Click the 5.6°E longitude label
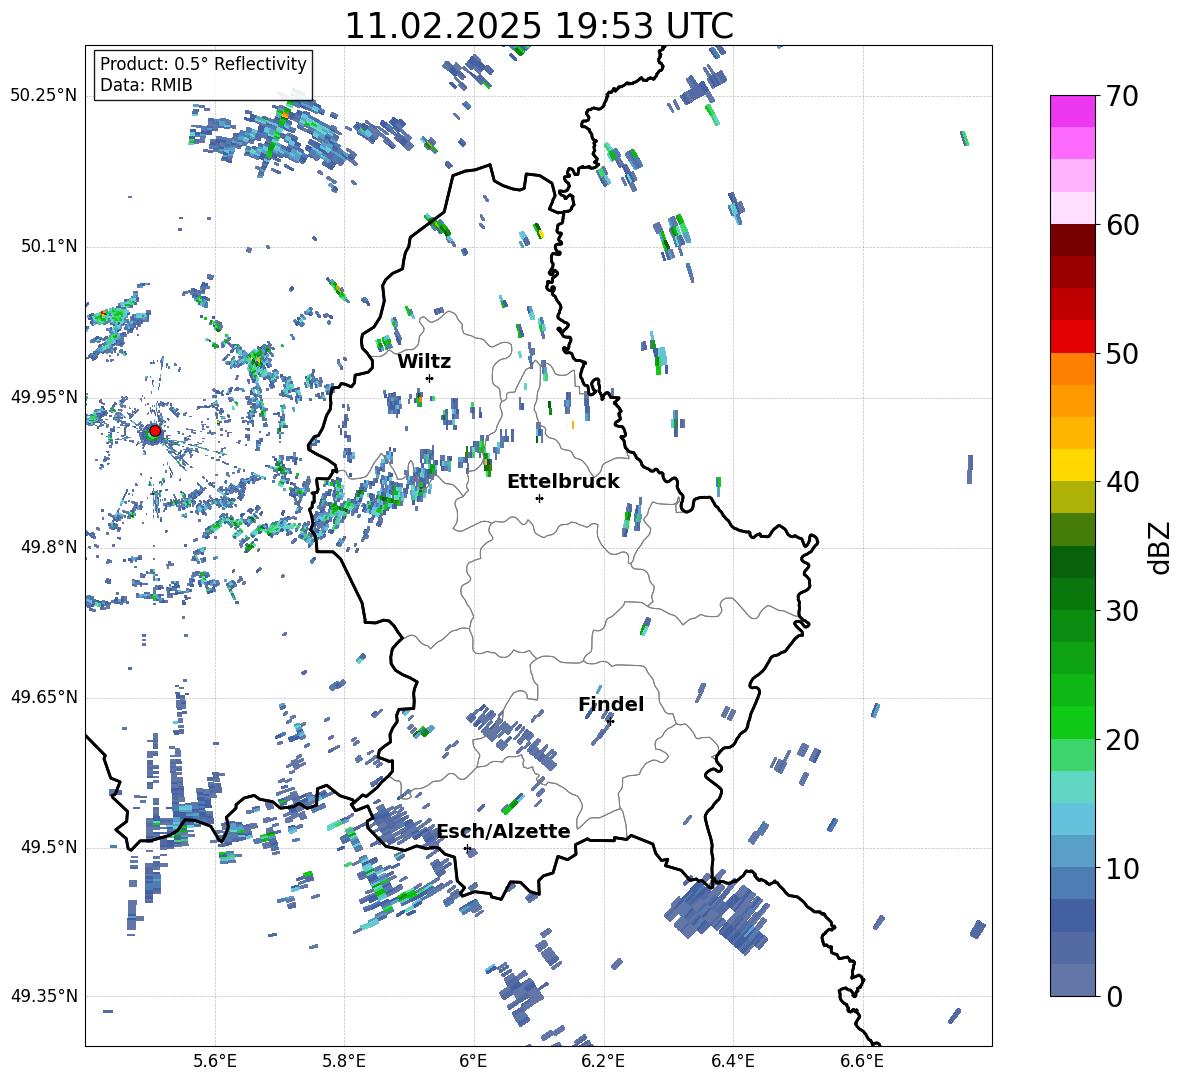The image size is (1184, 1081). click(215, 1061)
